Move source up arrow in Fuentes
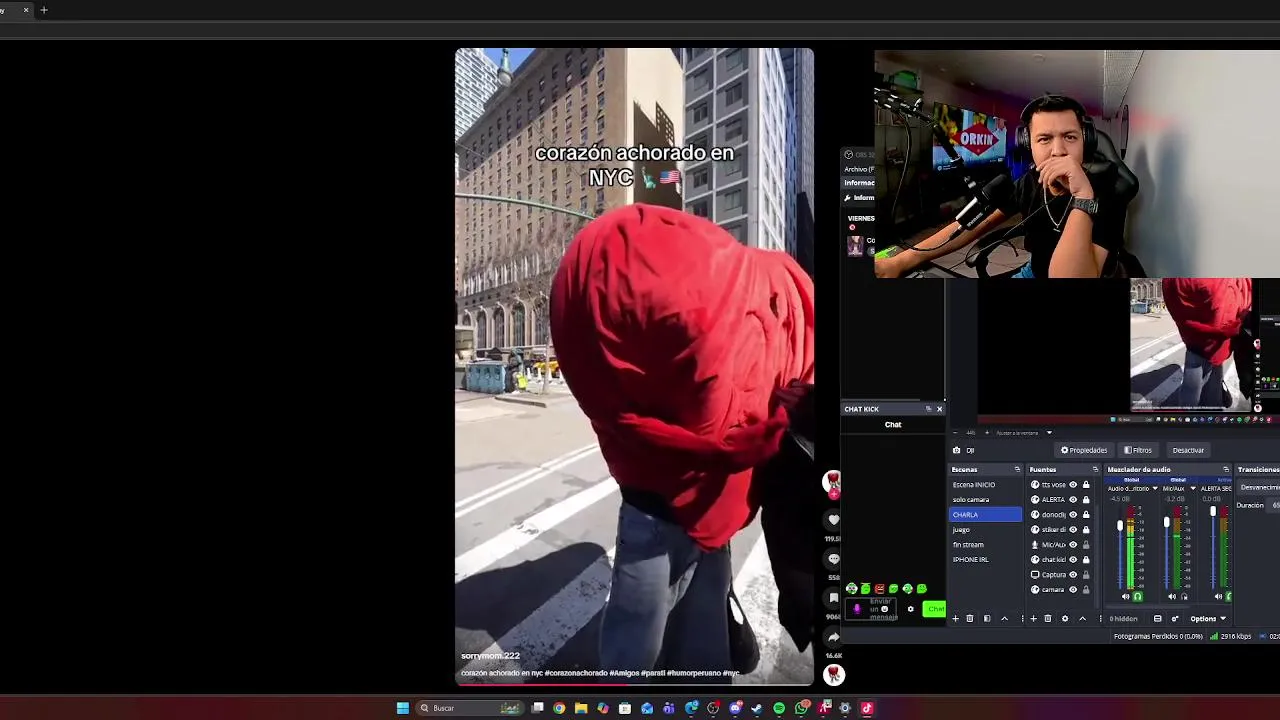The image size is (1280, 720). click(x=1083, y=619)
